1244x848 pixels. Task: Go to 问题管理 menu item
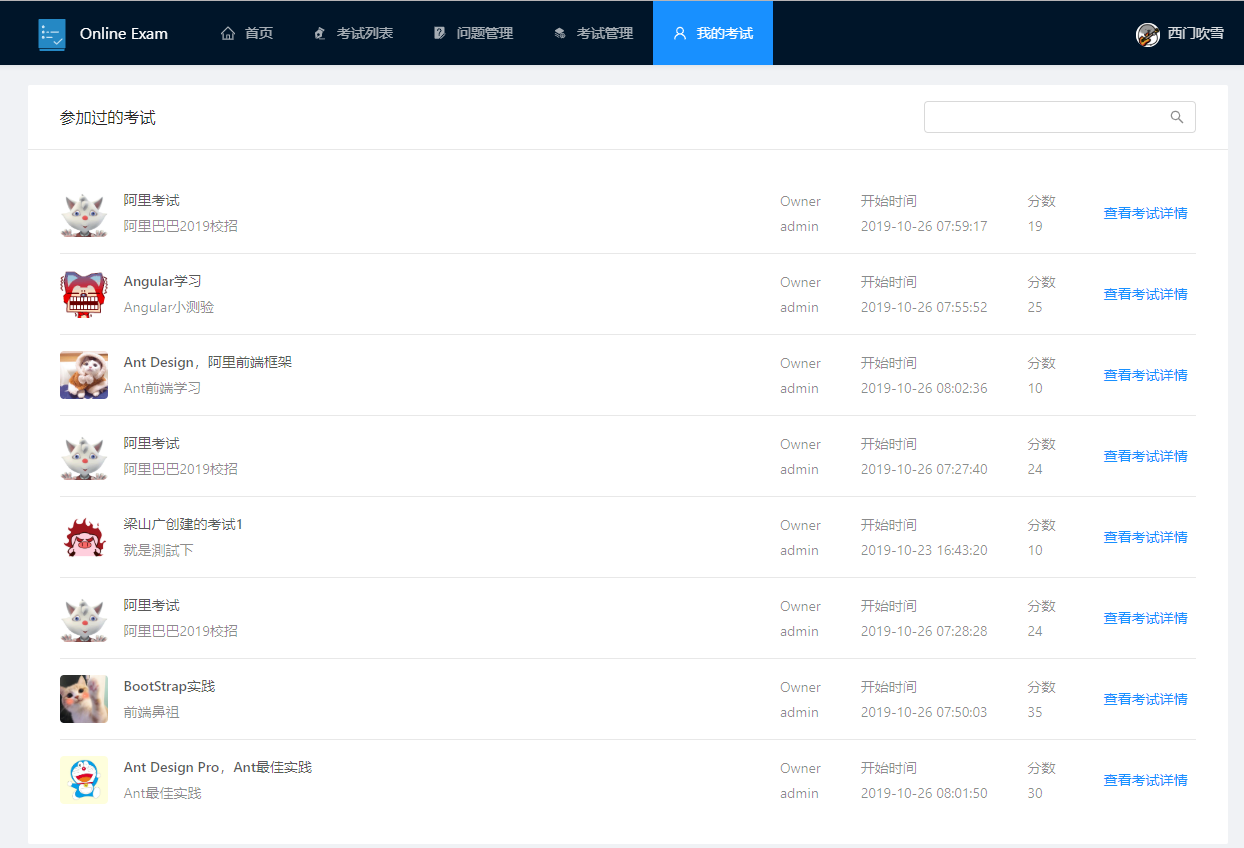click(473, 33)
